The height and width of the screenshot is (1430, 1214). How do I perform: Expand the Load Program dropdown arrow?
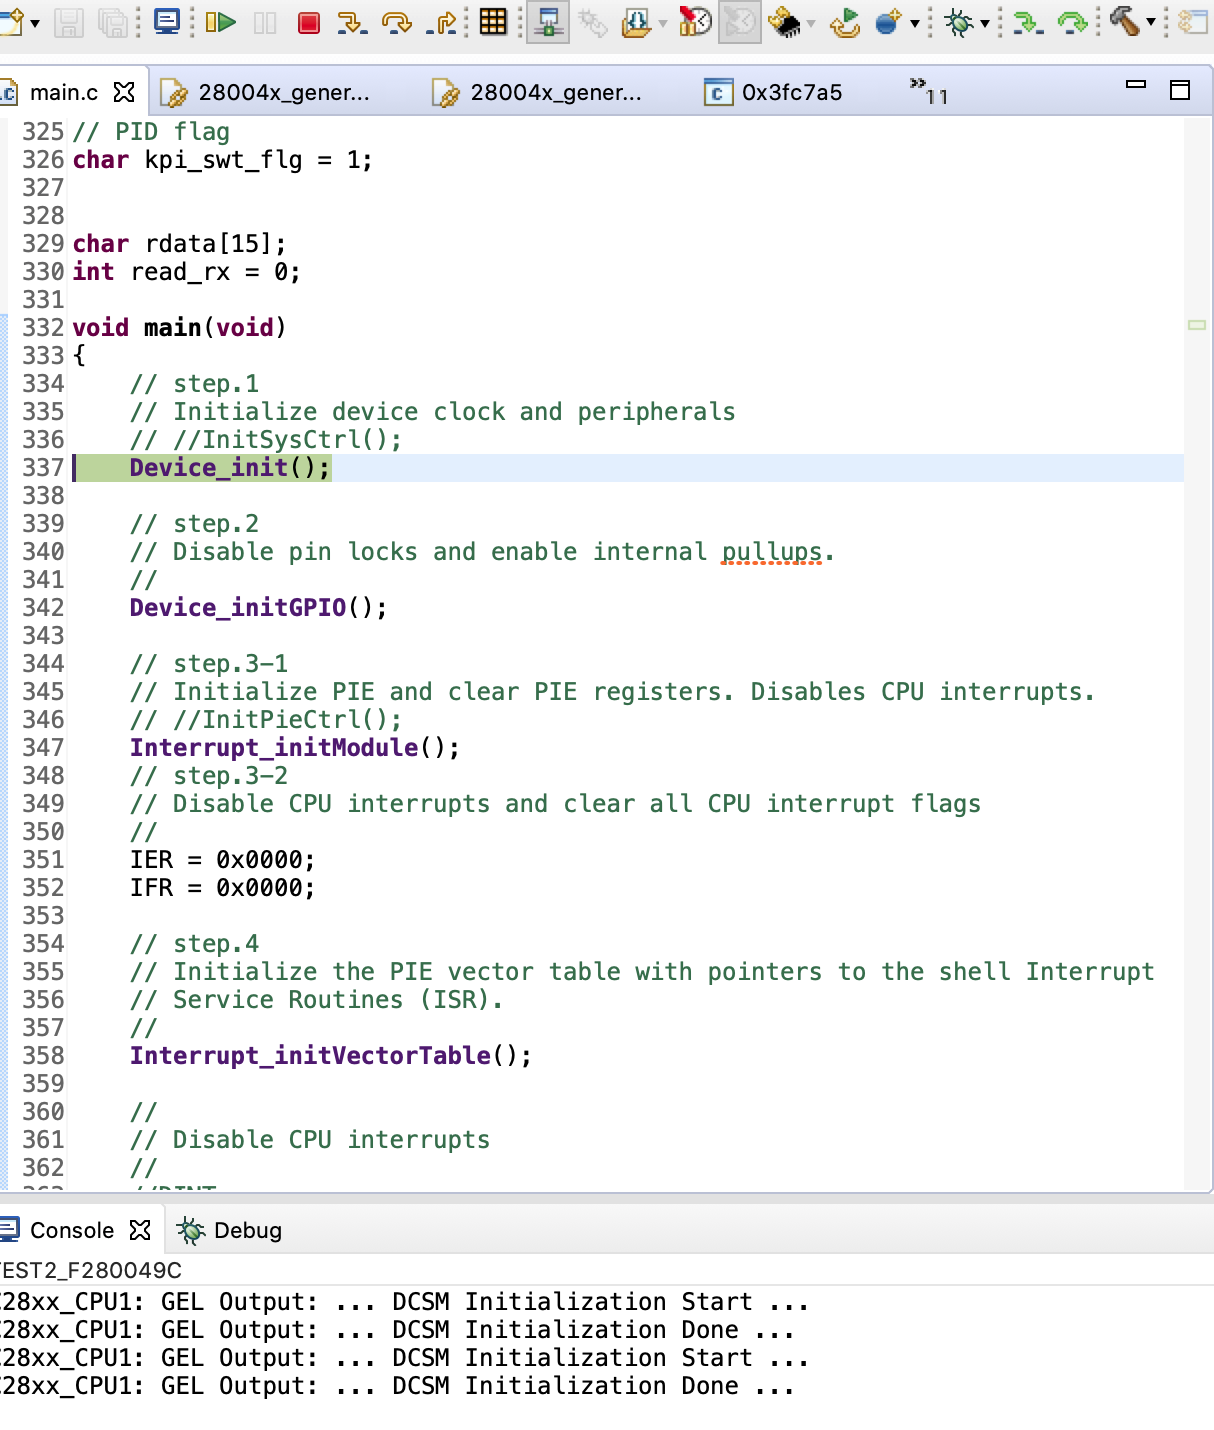662,23
